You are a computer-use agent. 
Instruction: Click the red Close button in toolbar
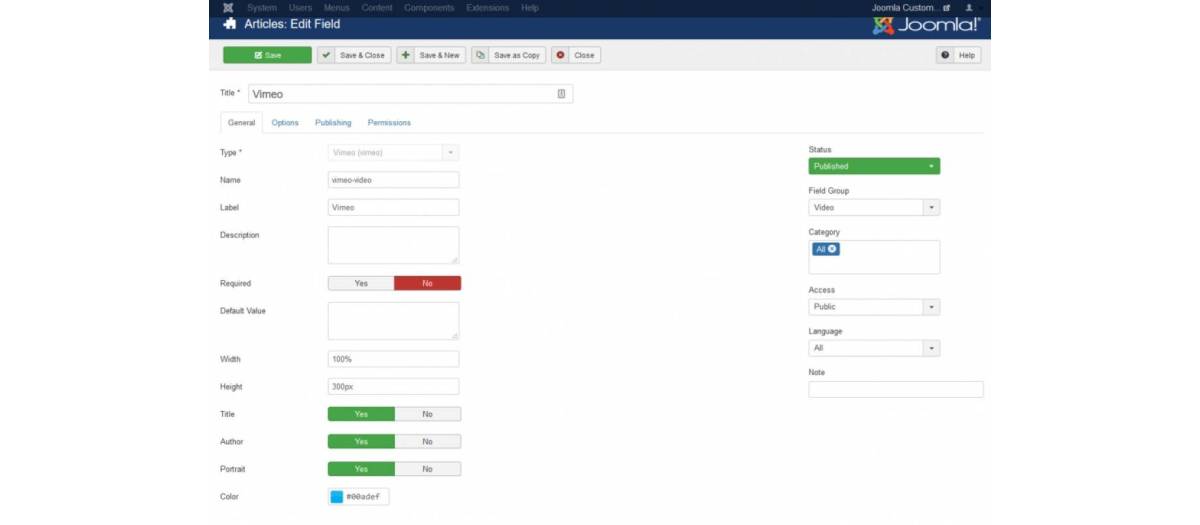(x=576, y=55)
